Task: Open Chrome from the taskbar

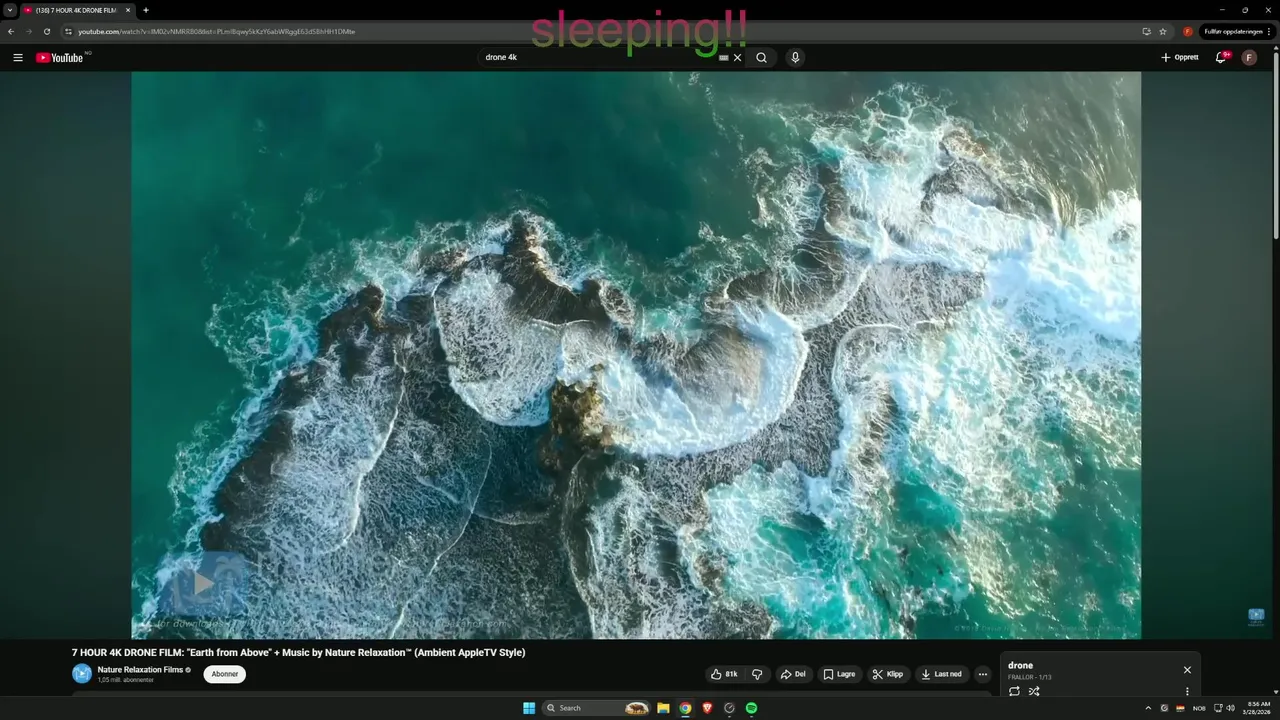Action: [685, 708]
